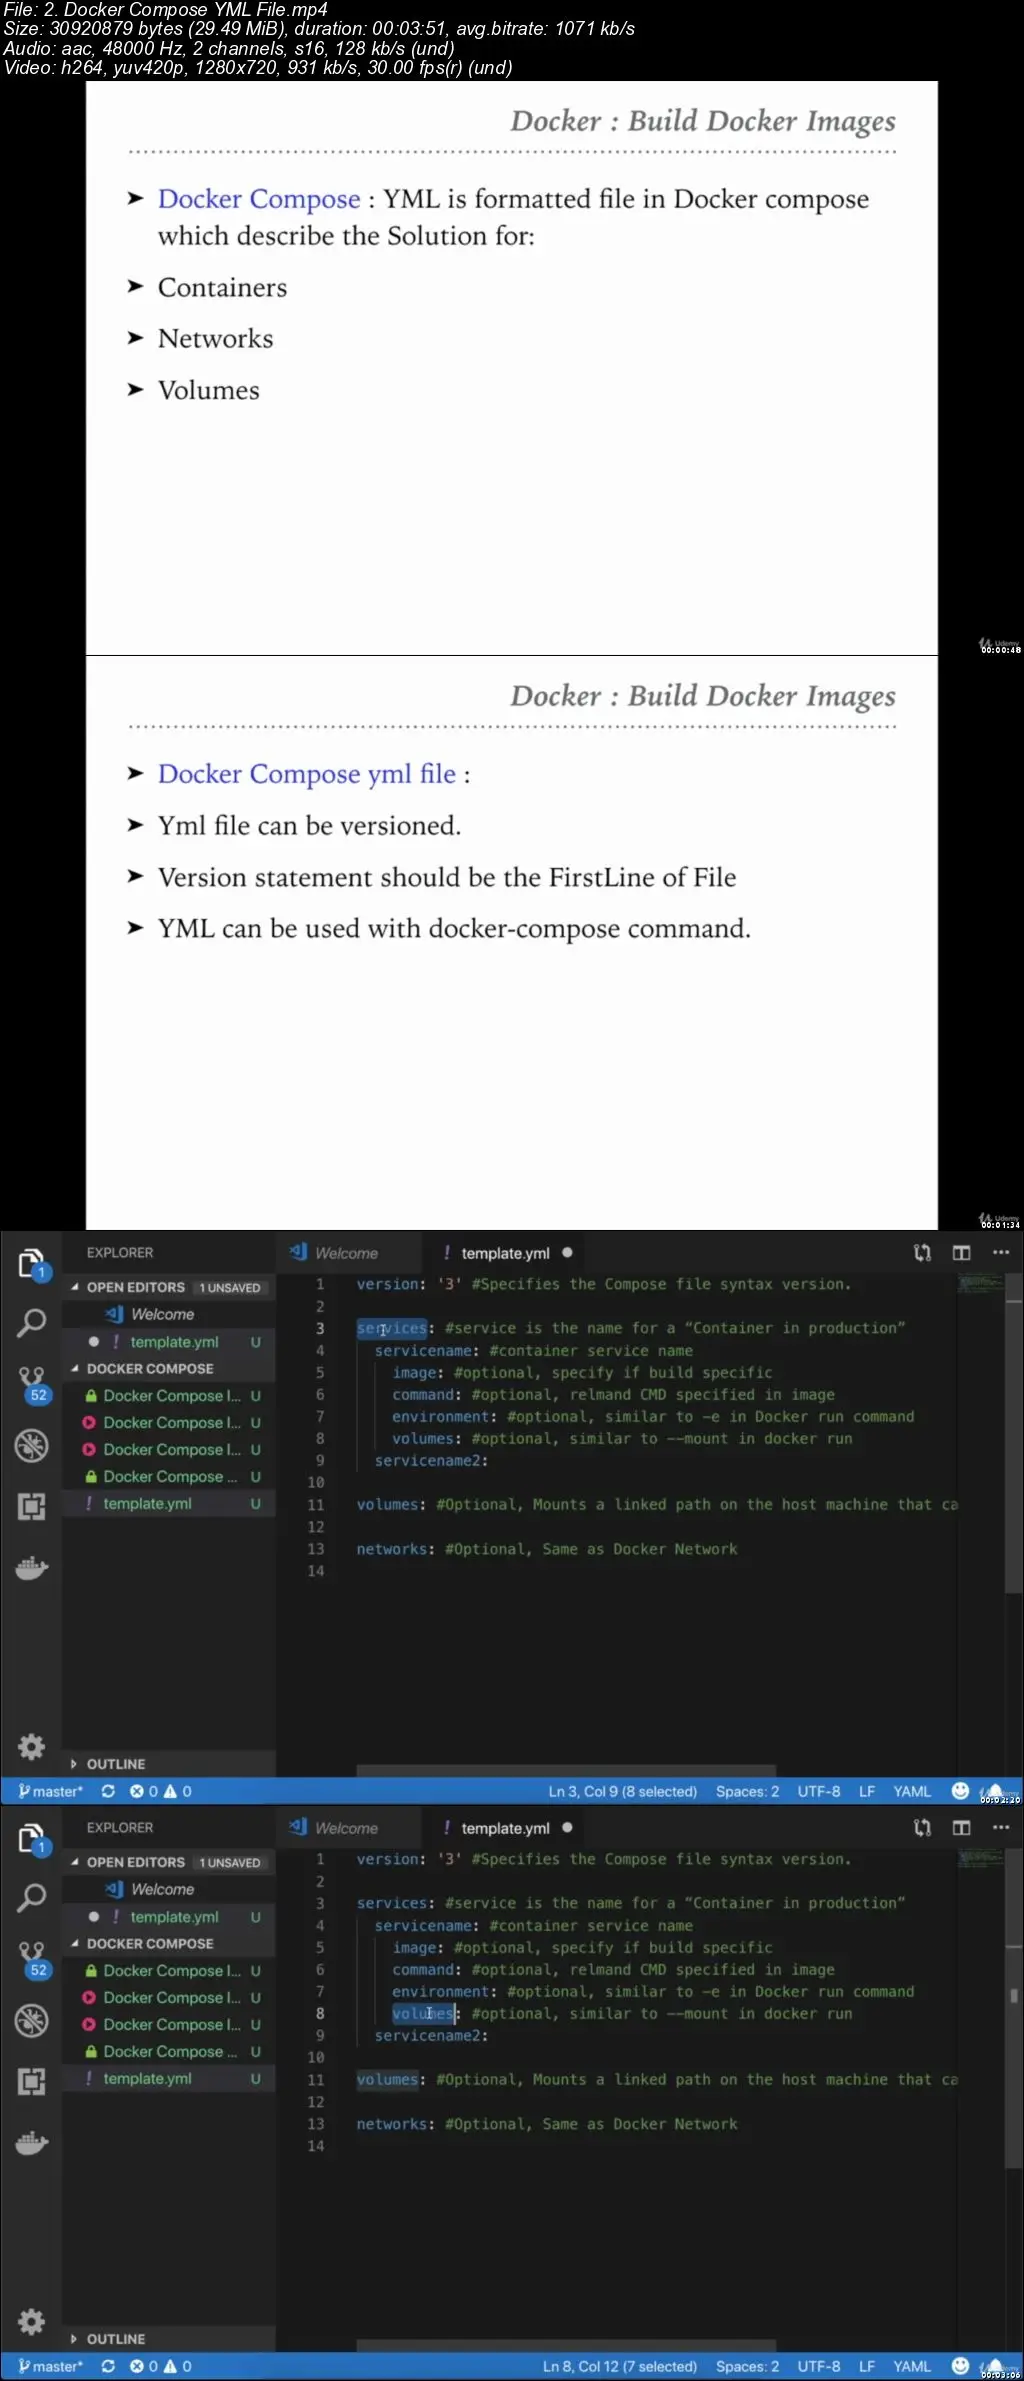Open Manage gear in upper VS Code frame
The height and width of the screenshot is (2381, 1024).
[x=32, y=1746]
